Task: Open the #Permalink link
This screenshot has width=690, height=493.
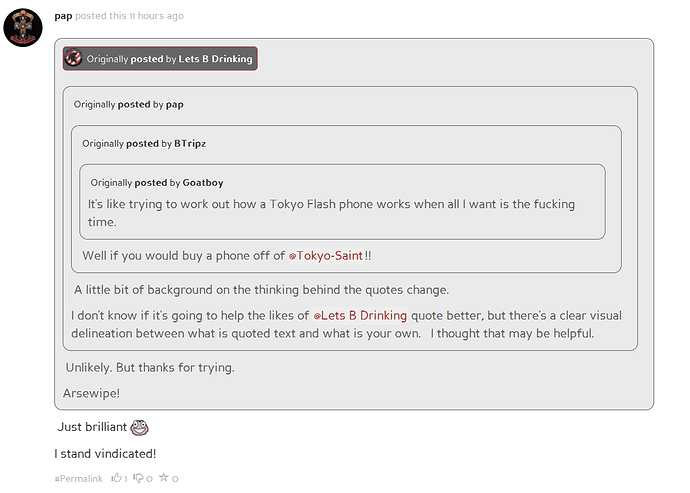Action: (79, 479)
